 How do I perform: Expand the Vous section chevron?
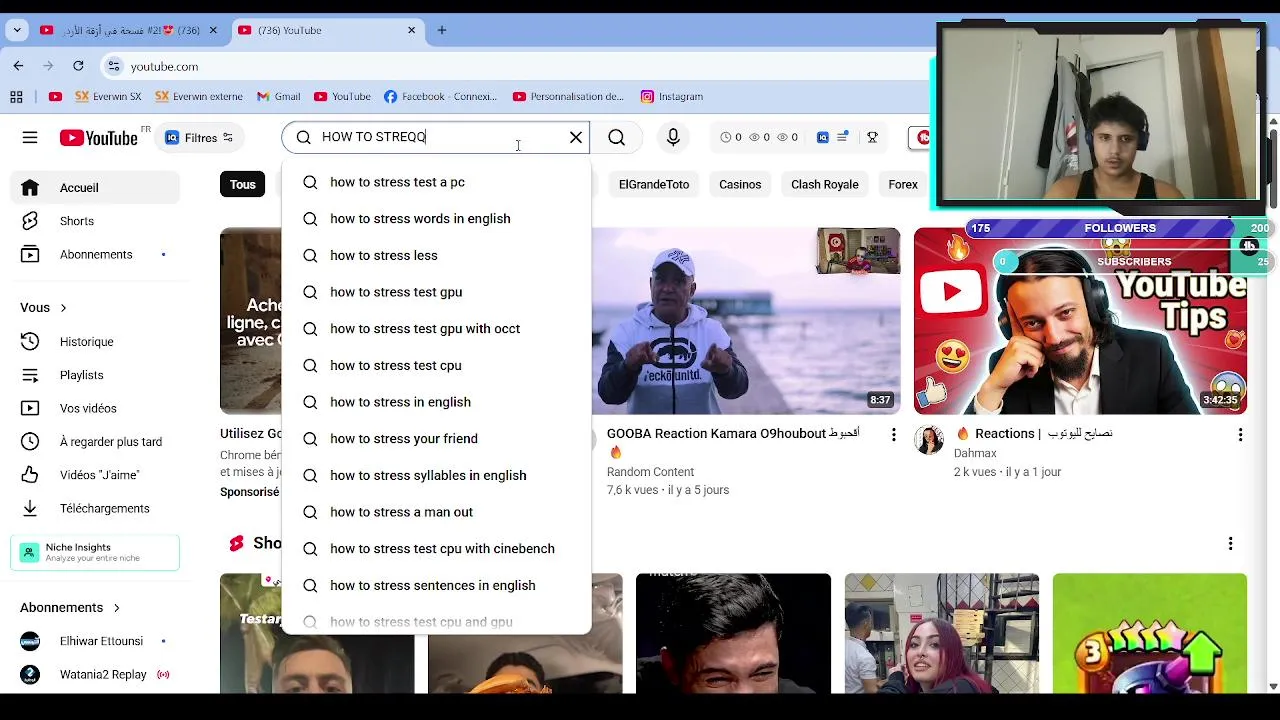(63, 308)
